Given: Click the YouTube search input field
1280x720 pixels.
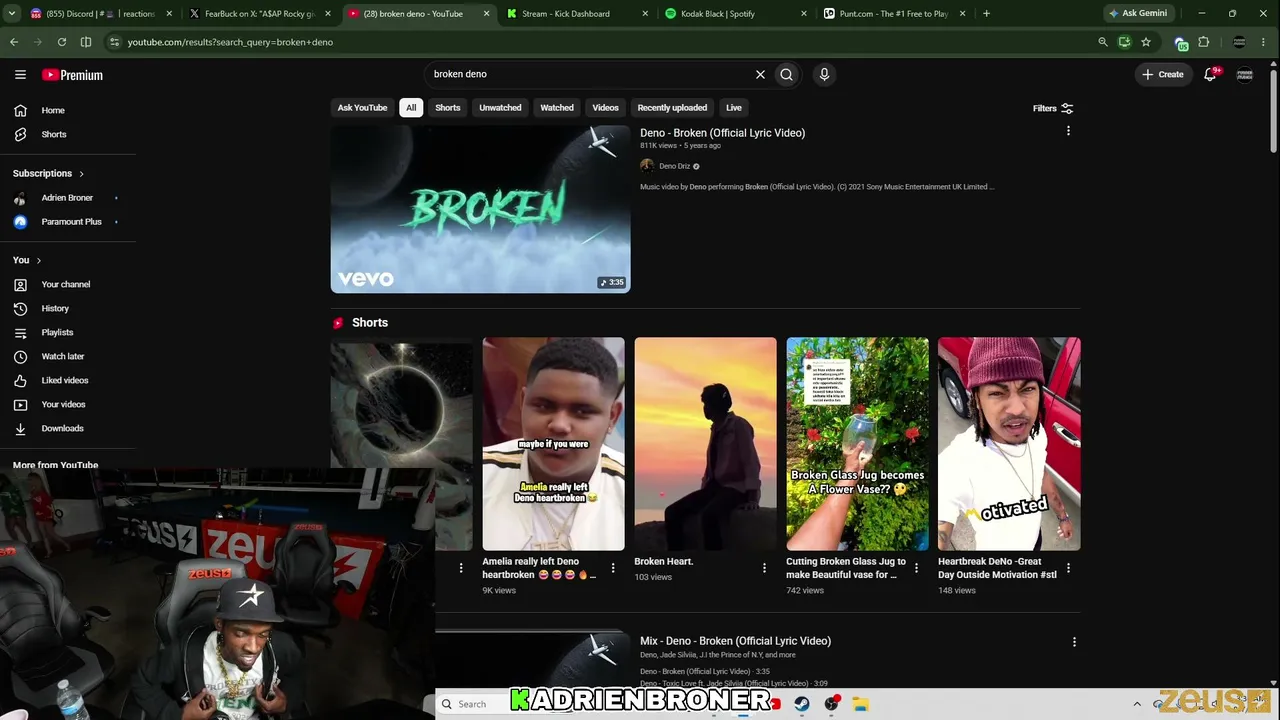Looking at the screenshot, I should tap(590, 74).
